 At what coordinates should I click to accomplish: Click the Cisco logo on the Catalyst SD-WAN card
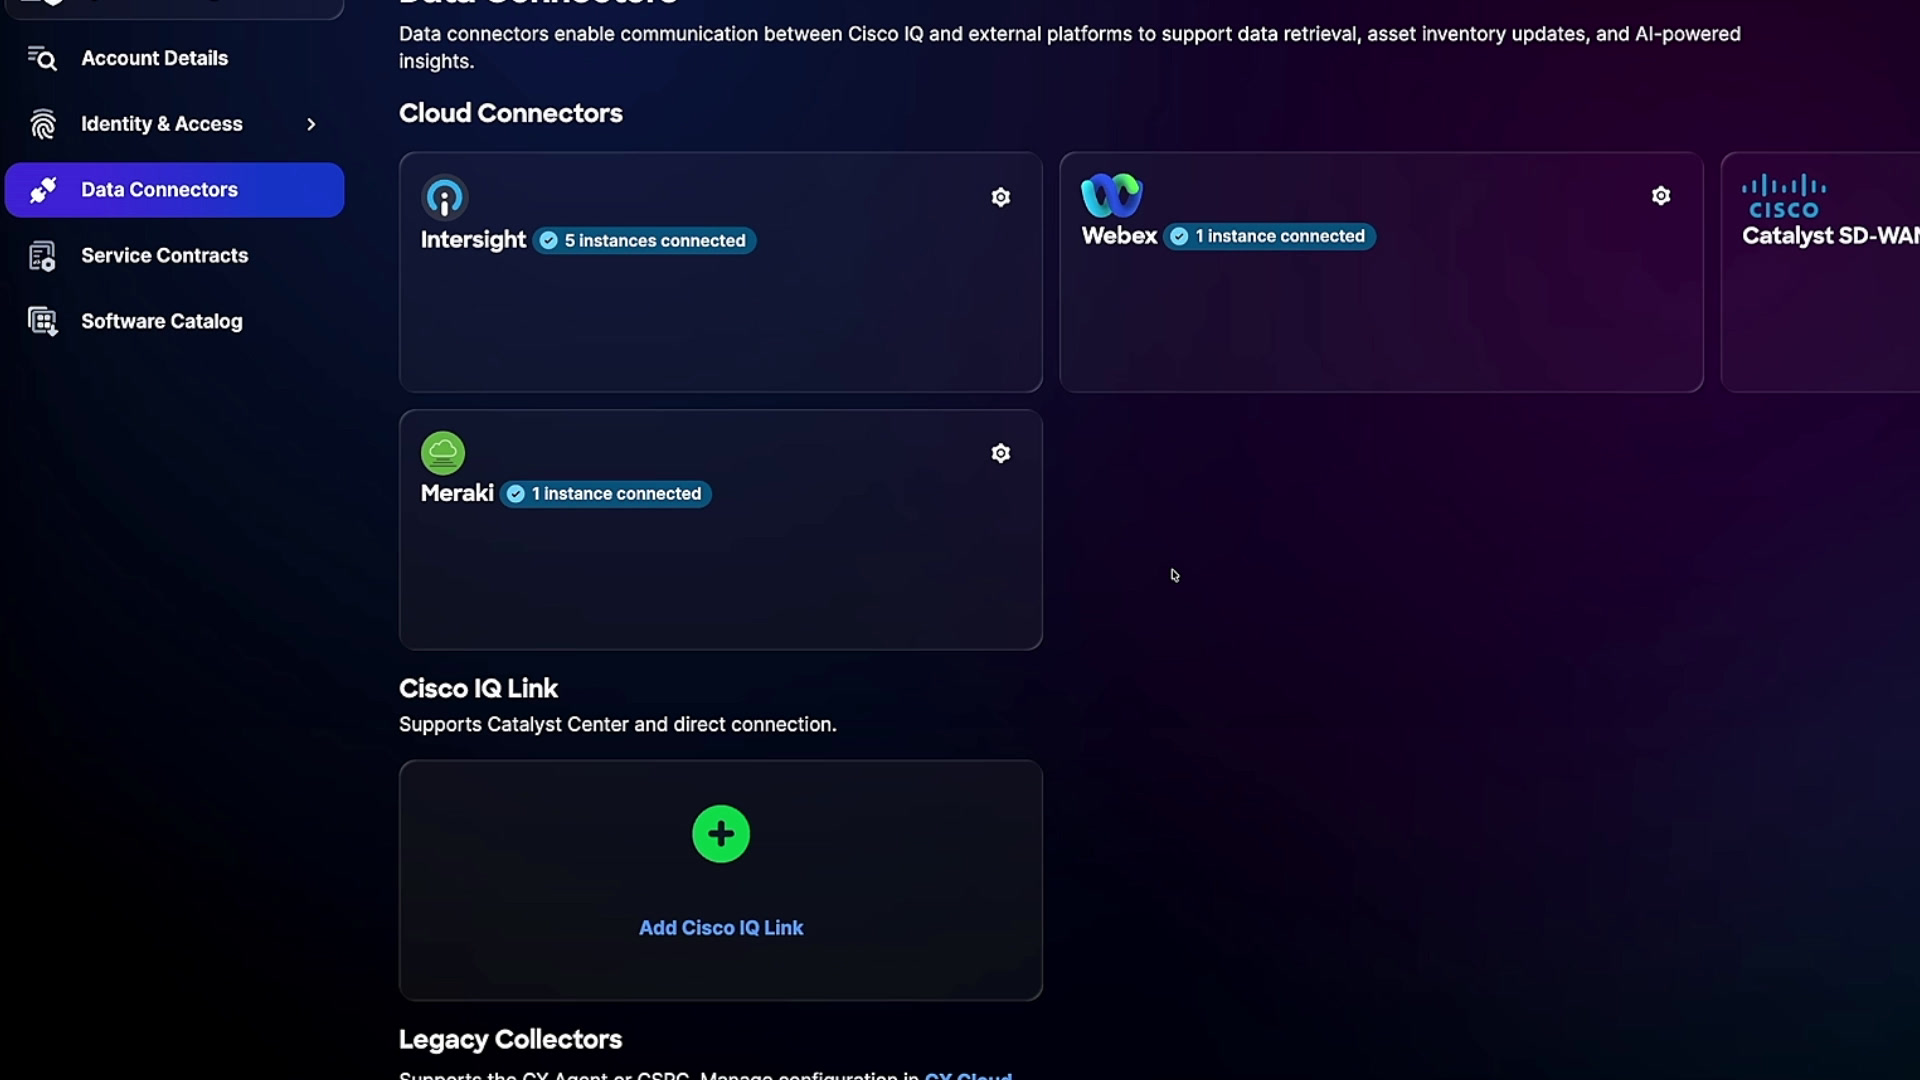[1784, 197]
